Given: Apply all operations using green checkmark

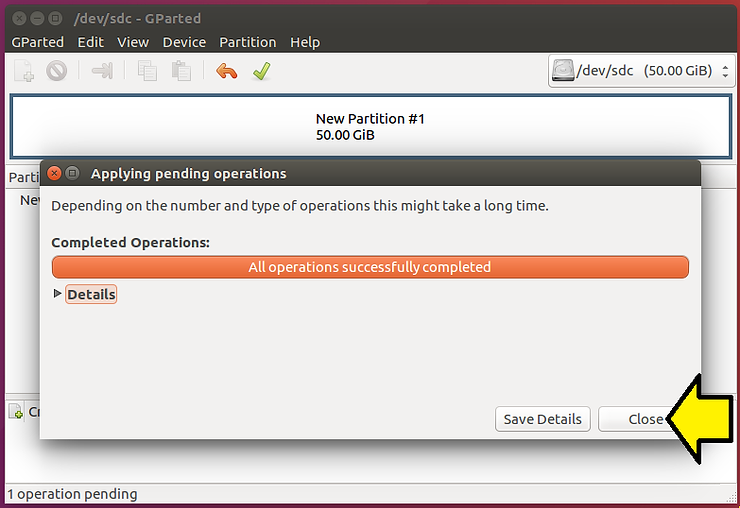Looking at the screenshot, I should tap(261, 71).
